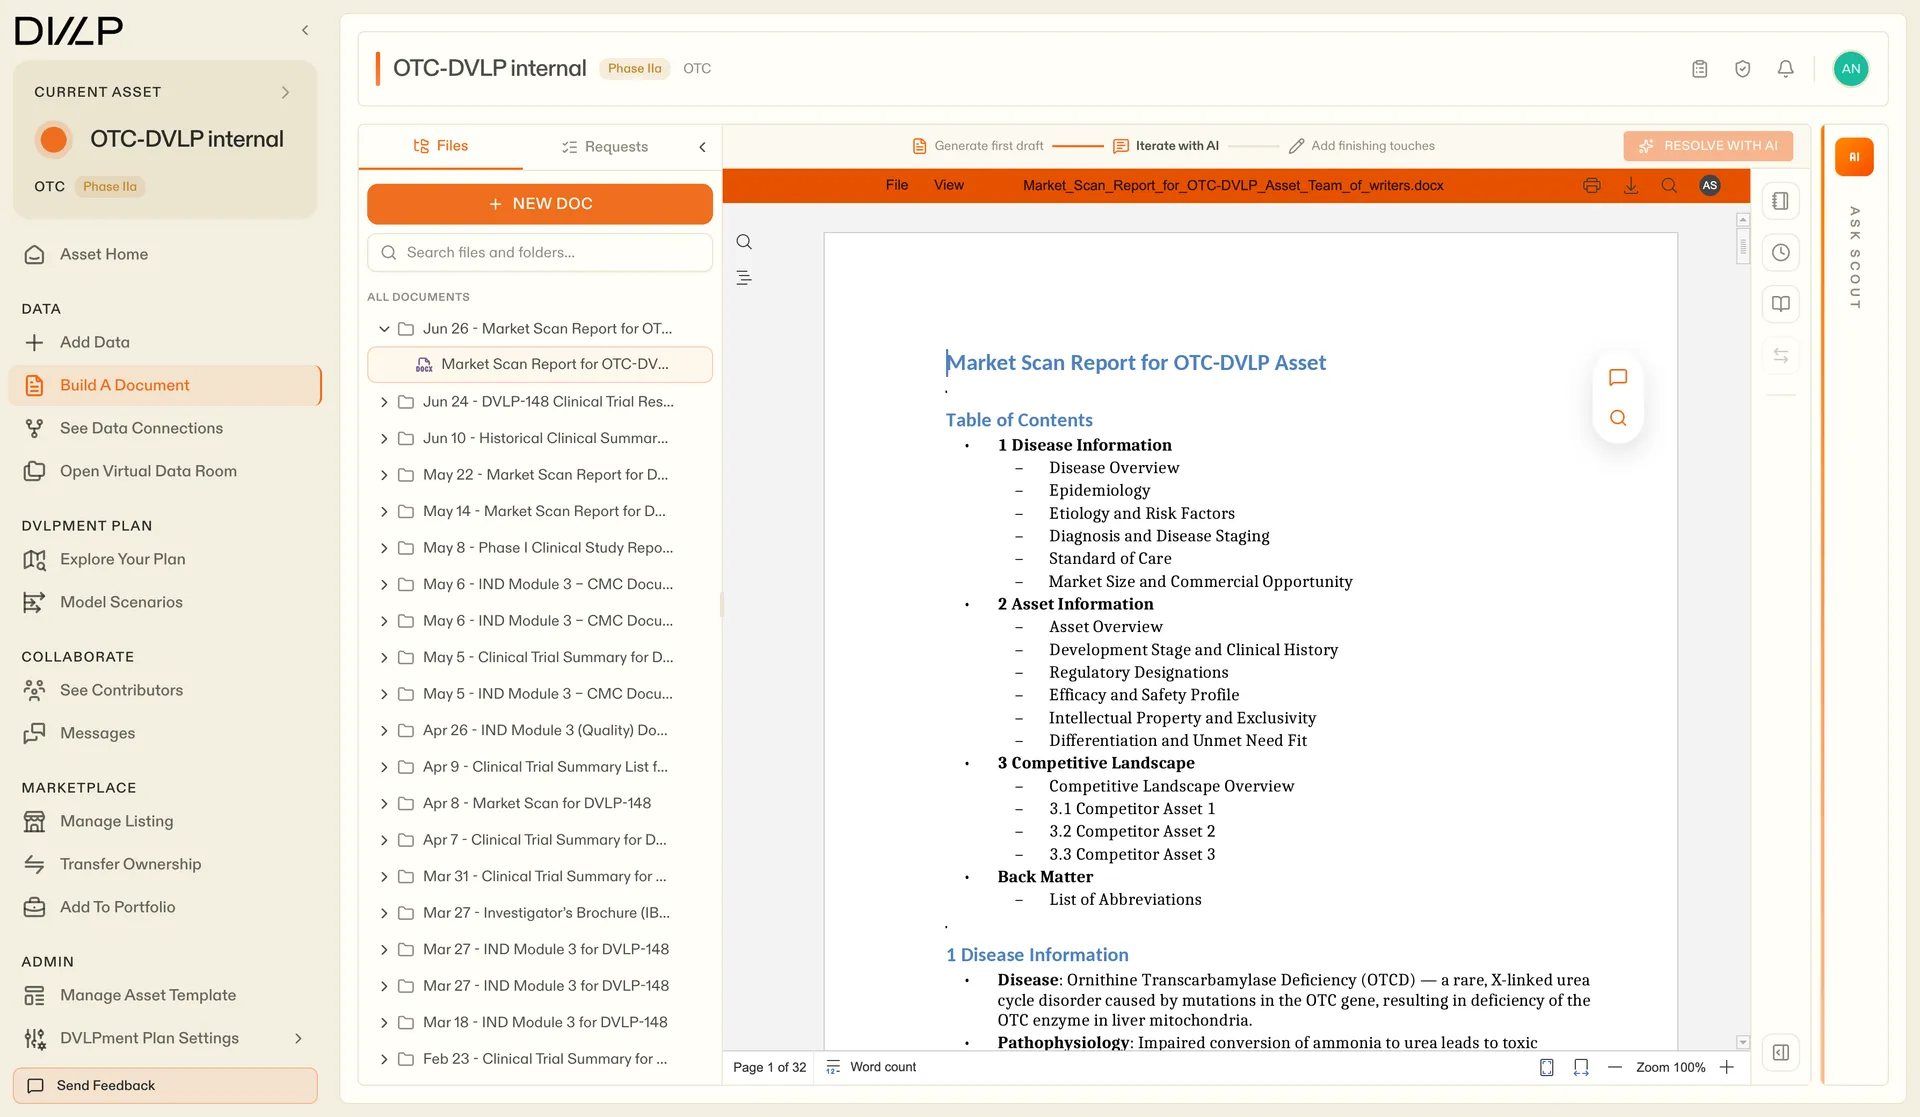This screenshot has height=1117, width=1920.
Task: Click the swap arrows icon
Action: coord(1780,355)
